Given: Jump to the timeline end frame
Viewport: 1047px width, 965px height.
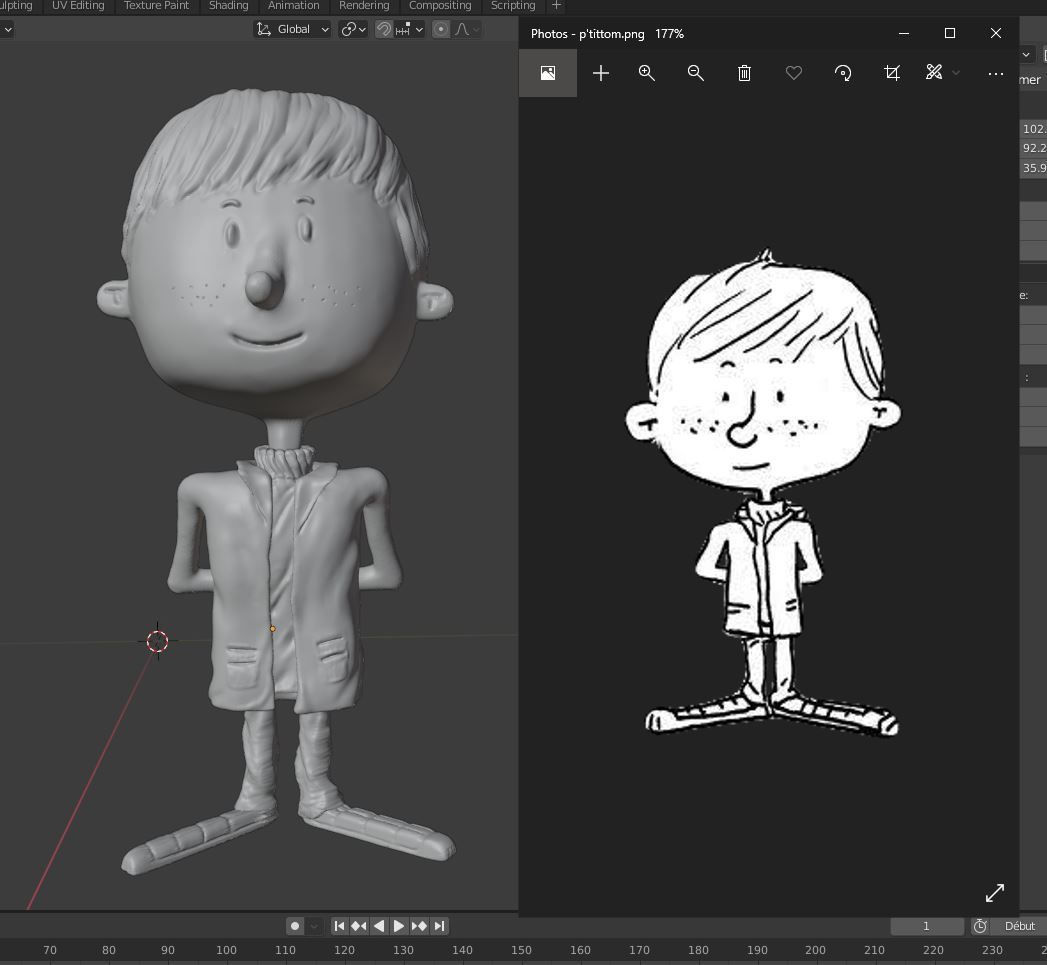Looking at the screenshot, I should [439, 926].
